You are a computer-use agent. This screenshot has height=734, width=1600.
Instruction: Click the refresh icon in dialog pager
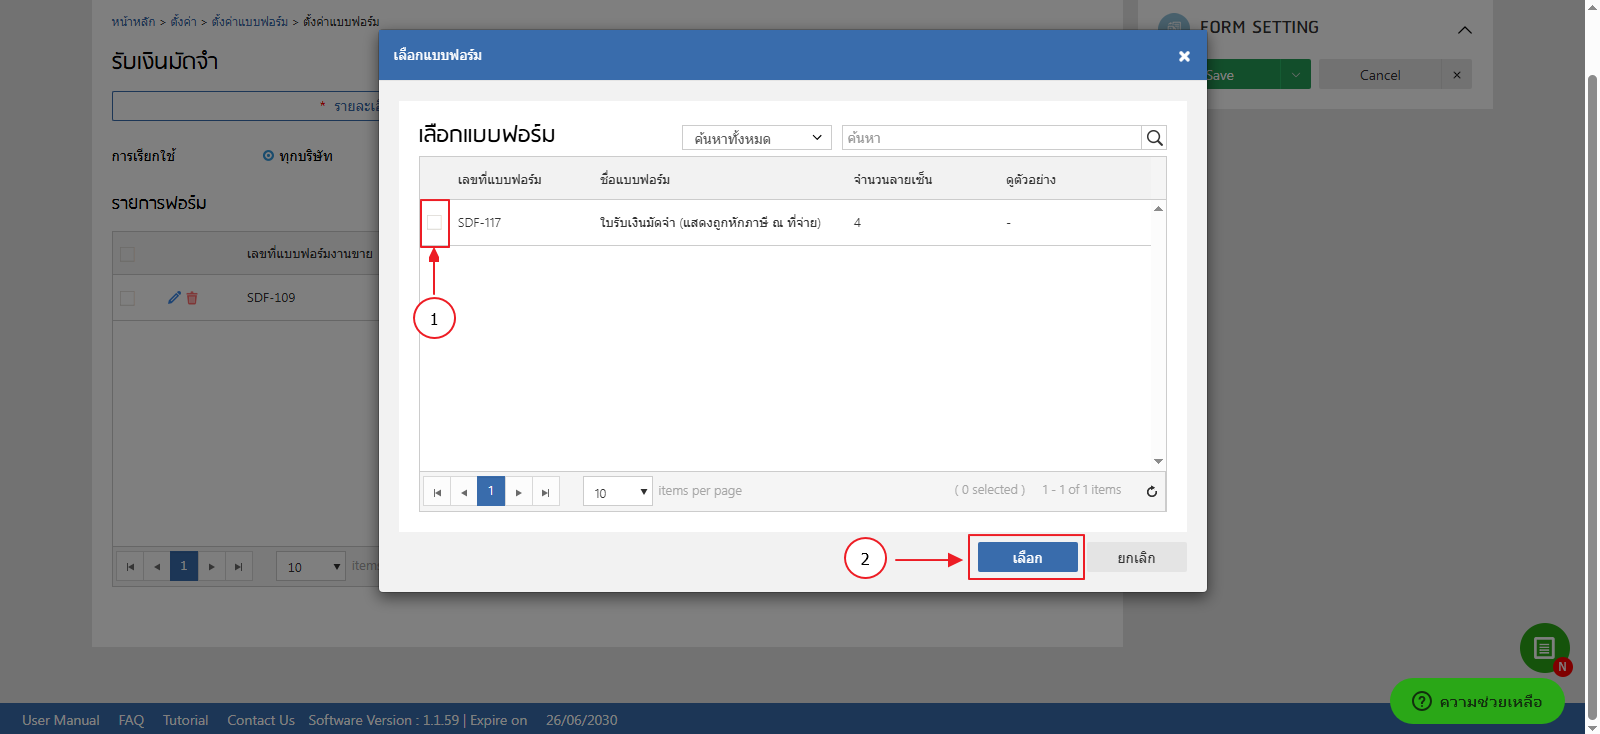click(1151, 491)
